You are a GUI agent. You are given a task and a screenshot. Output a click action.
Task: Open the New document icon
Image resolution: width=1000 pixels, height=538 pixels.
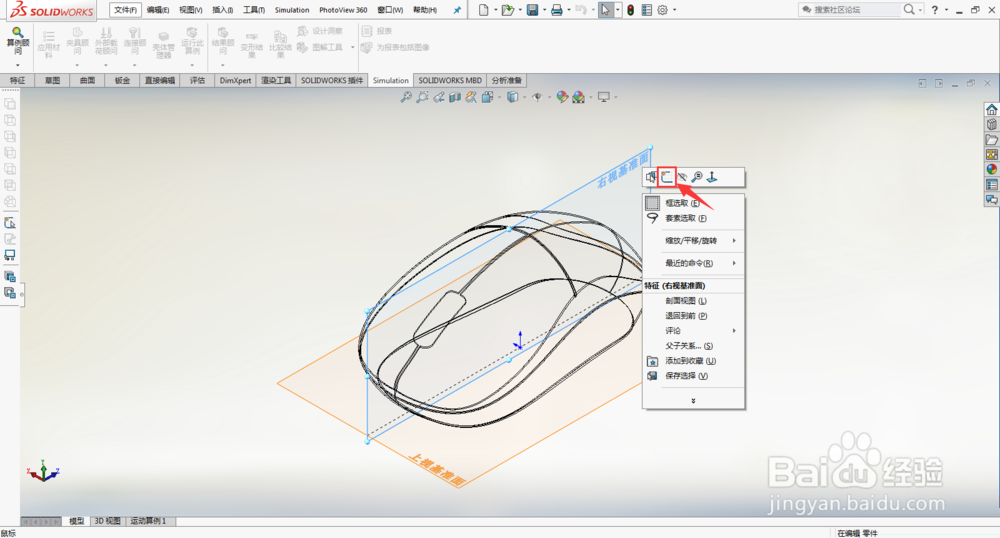[x=484, y=10]
